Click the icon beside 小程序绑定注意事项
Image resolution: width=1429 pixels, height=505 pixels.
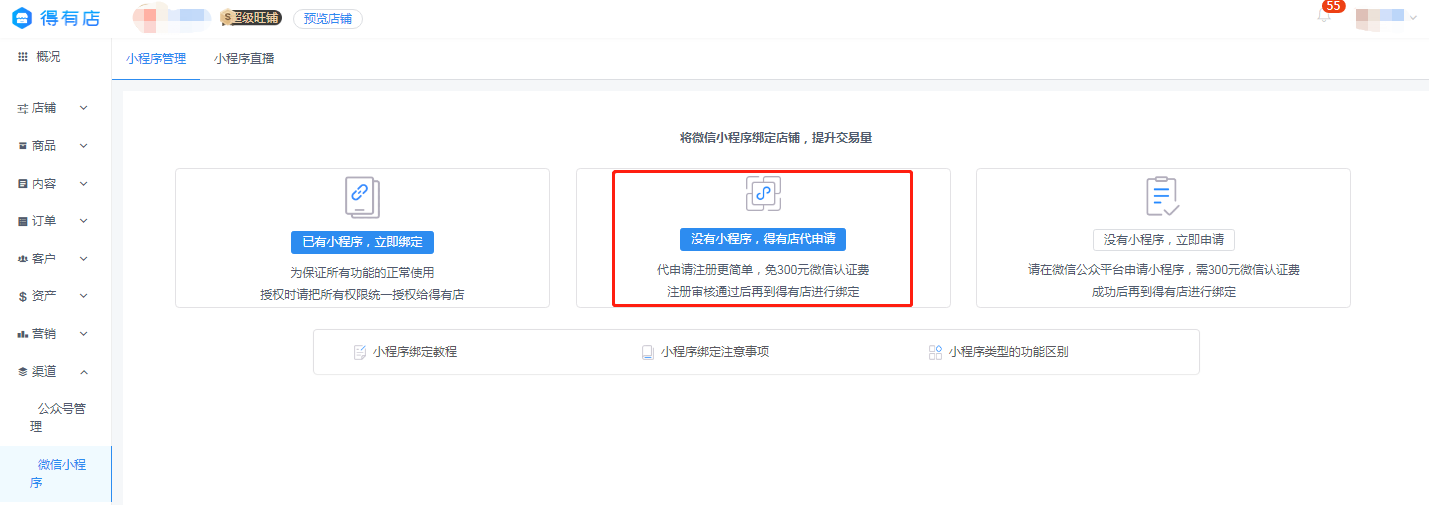tap(648, 352)
